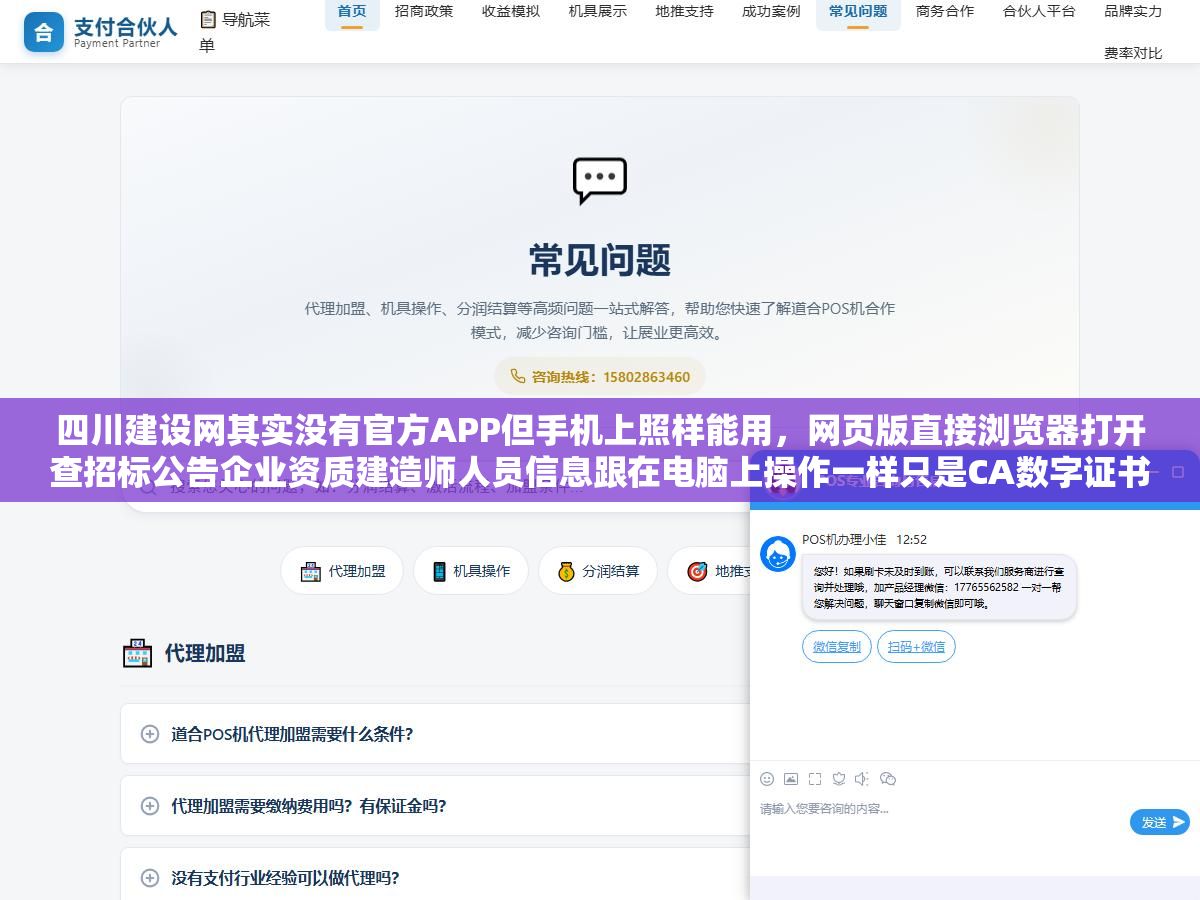Open 品牌实力 navigation item
This screenshot has width=1200, height=900.
(x=1133, y=12)
